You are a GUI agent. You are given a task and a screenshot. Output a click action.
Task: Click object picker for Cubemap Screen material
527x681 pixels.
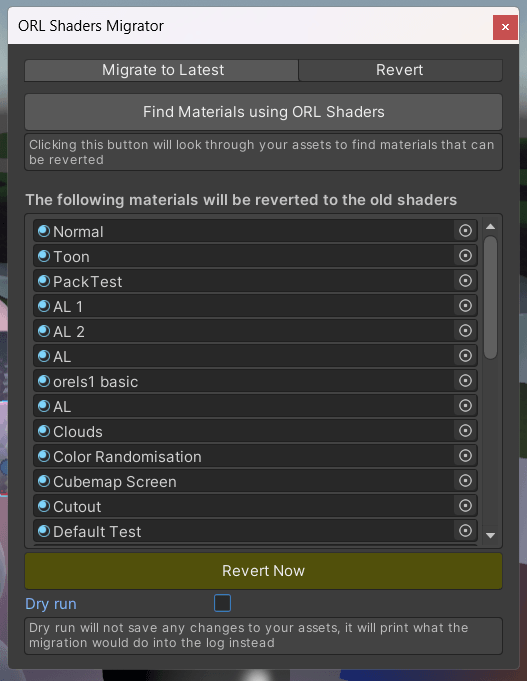465,481
